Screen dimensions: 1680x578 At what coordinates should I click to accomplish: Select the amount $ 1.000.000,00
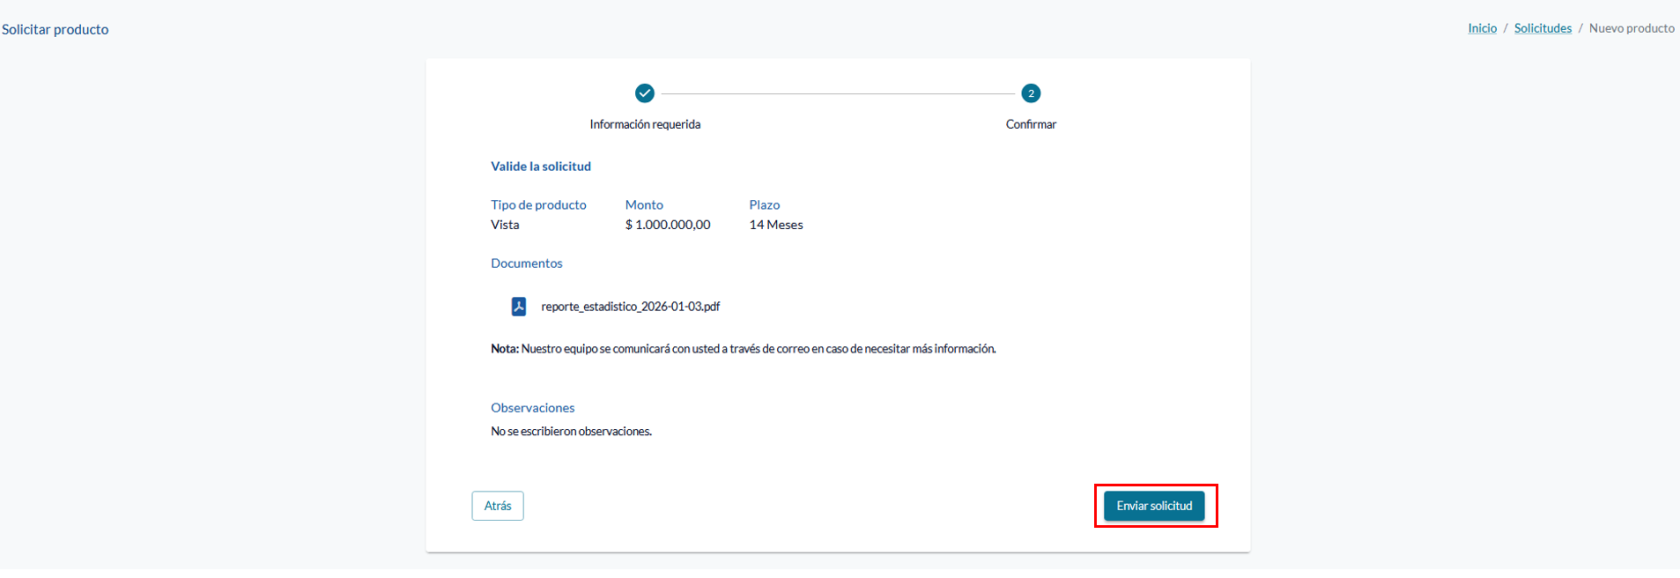668,225
